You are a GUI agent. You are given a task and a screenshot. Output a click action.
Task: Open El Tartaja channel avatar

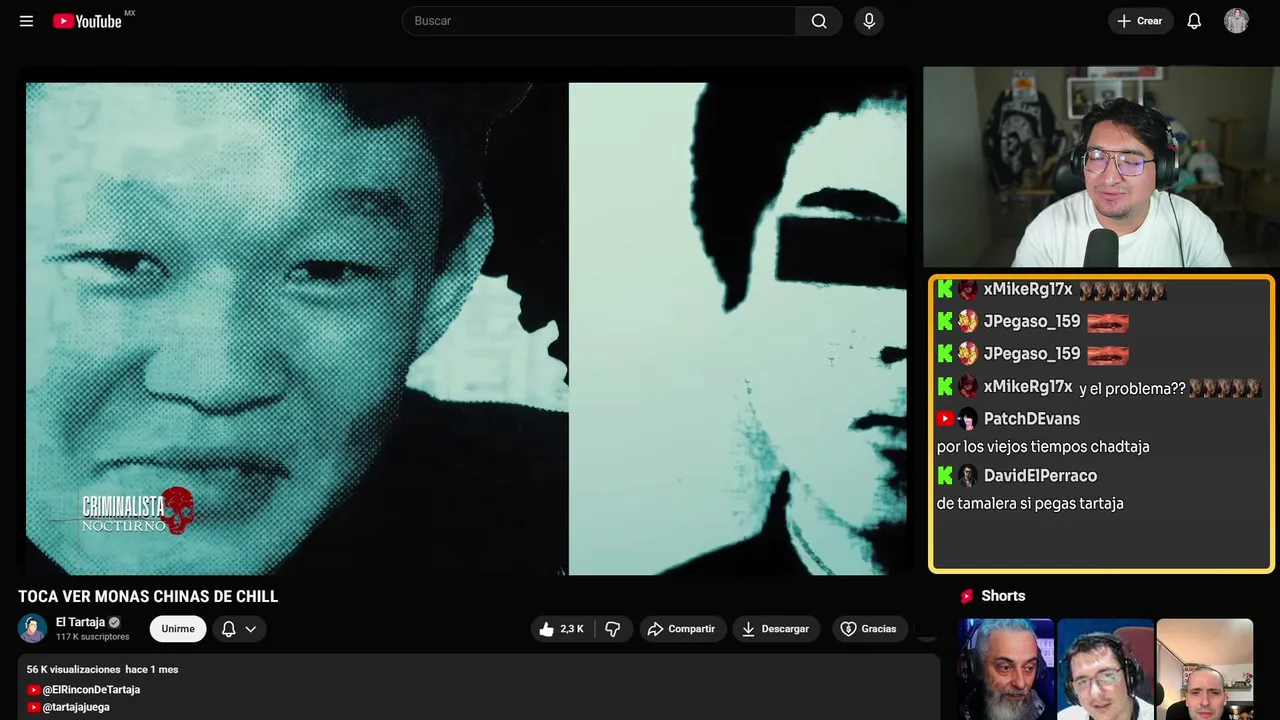pyautogui.click(x=32, y=628)
